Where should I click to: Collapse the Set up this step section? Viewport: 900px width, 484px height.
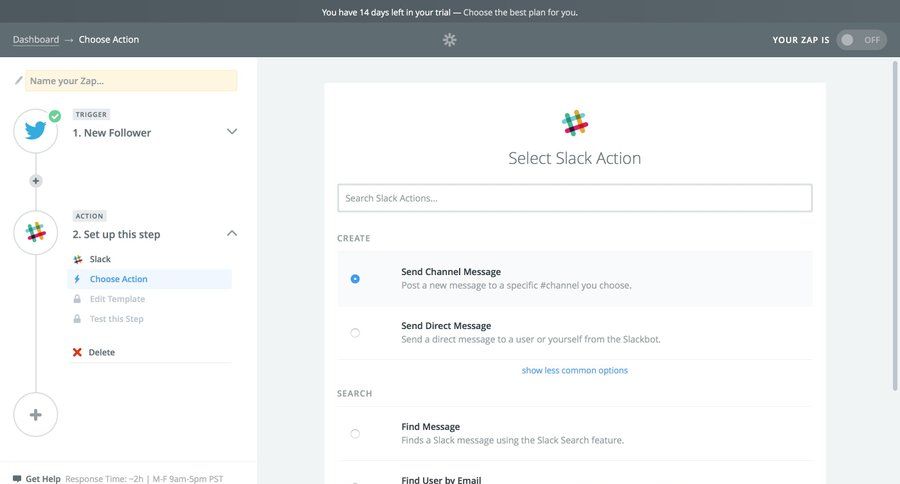point(232,233)
